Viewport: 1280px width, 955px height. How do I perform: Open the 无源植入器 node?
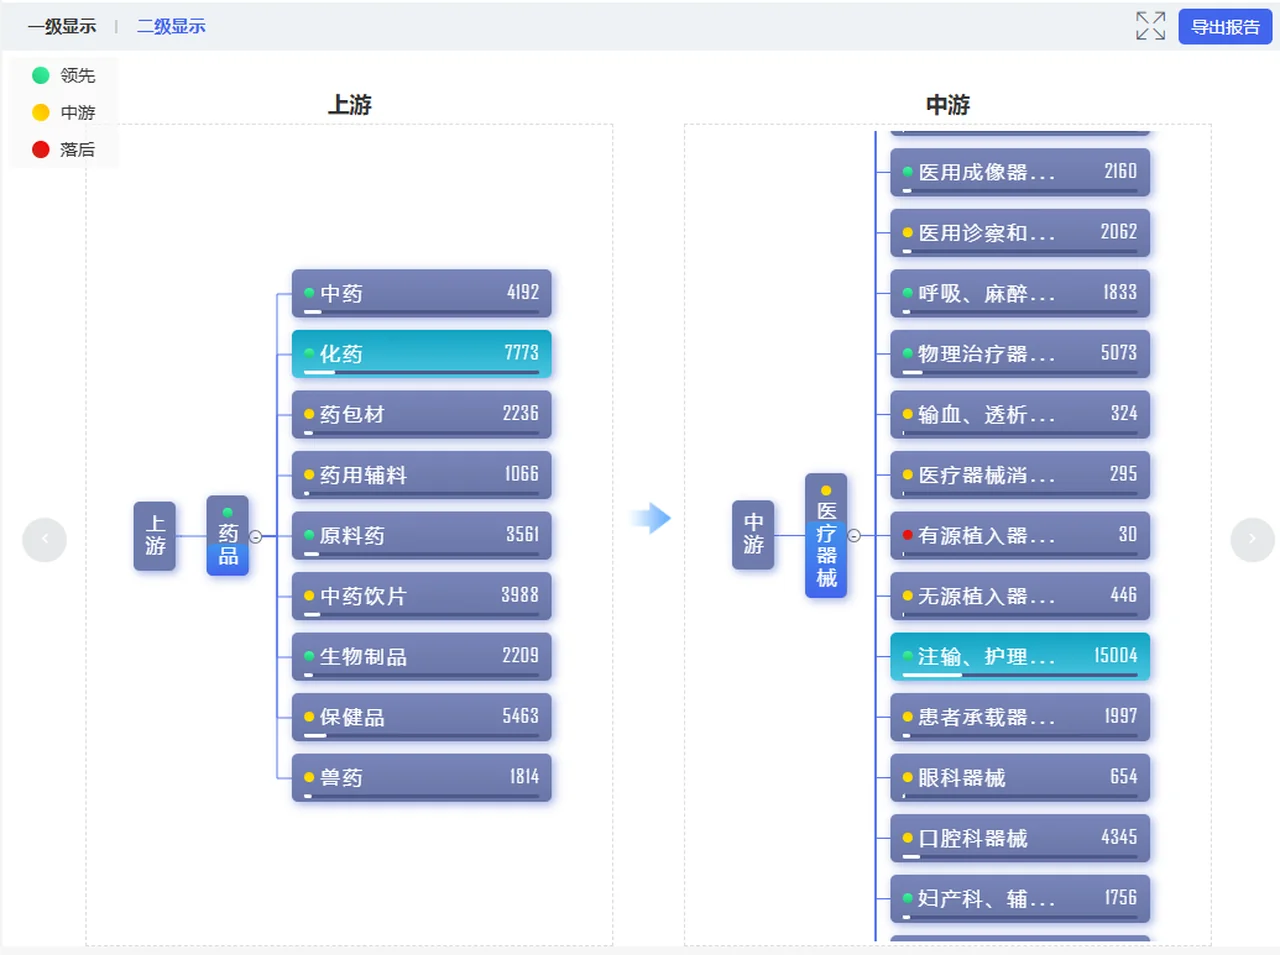pos(1020,596)
